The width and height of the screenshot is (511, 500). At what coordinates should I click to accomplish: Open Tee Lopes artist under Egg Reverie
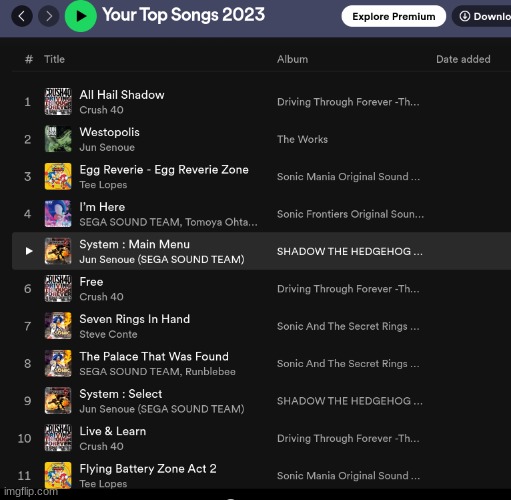(x=103, y=185)
